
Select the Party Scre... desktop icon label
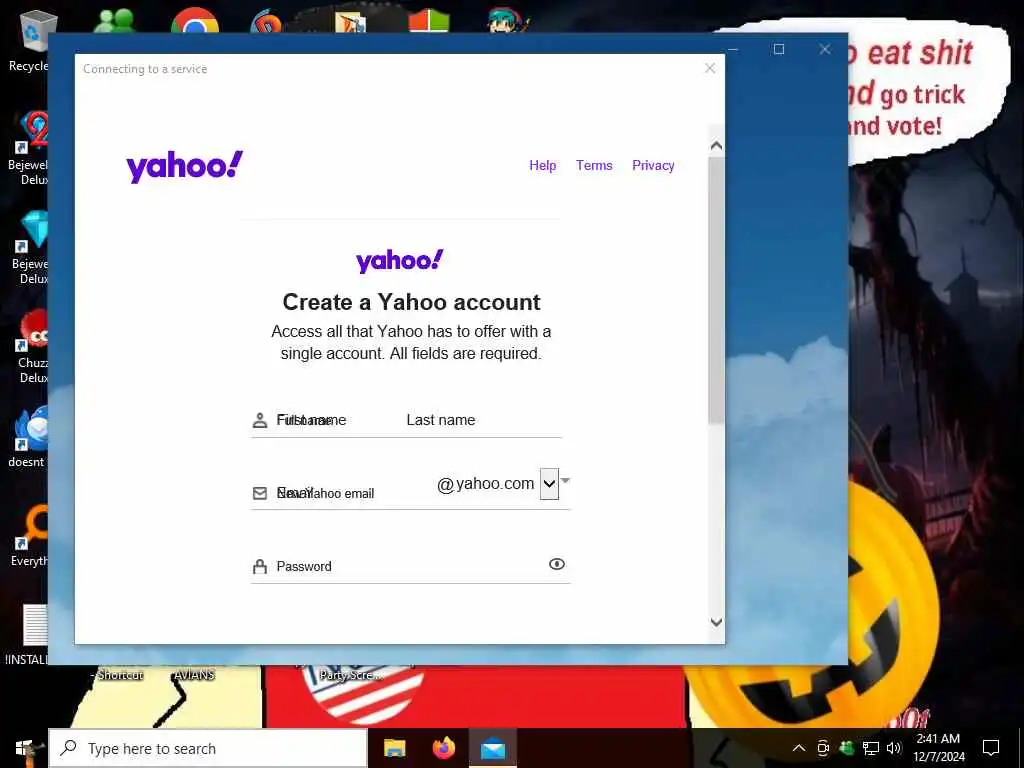(x=351, y=675)
